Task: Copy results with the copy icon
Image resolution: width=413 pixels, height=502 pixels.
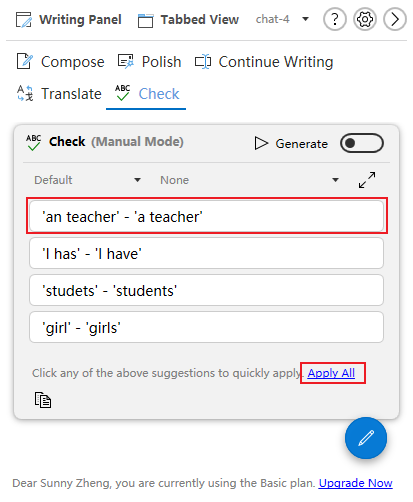Action: click(x=43, y=400)
